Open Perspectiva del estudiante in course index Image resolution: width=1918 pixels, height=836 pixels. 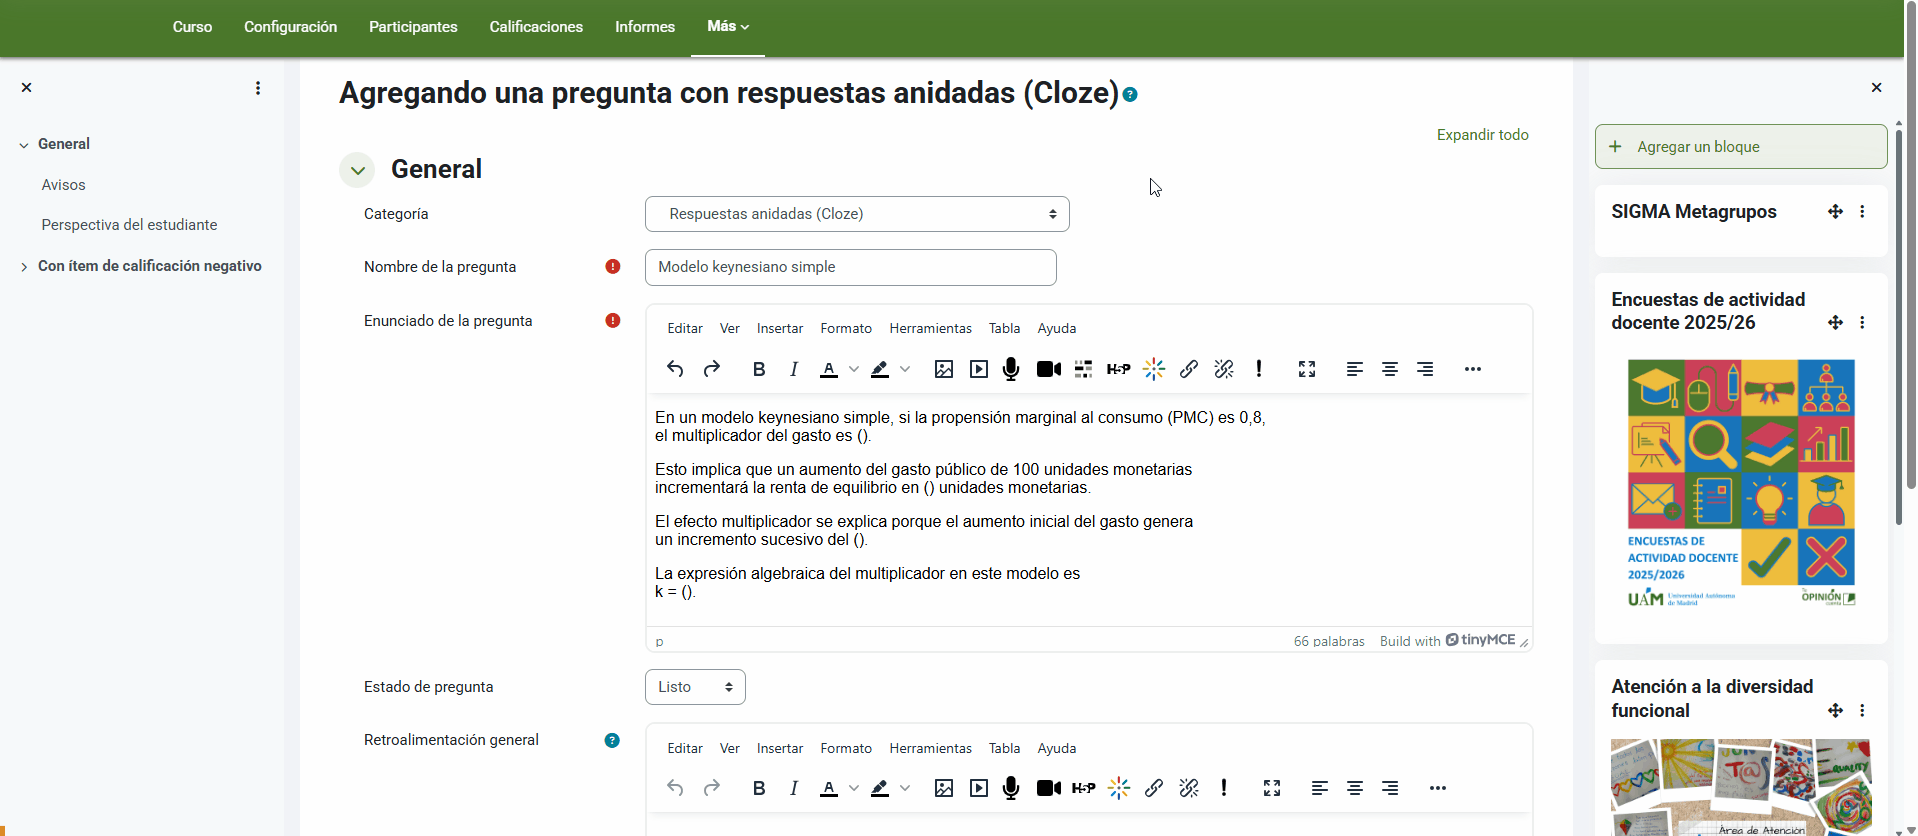(x=129, y=225)
